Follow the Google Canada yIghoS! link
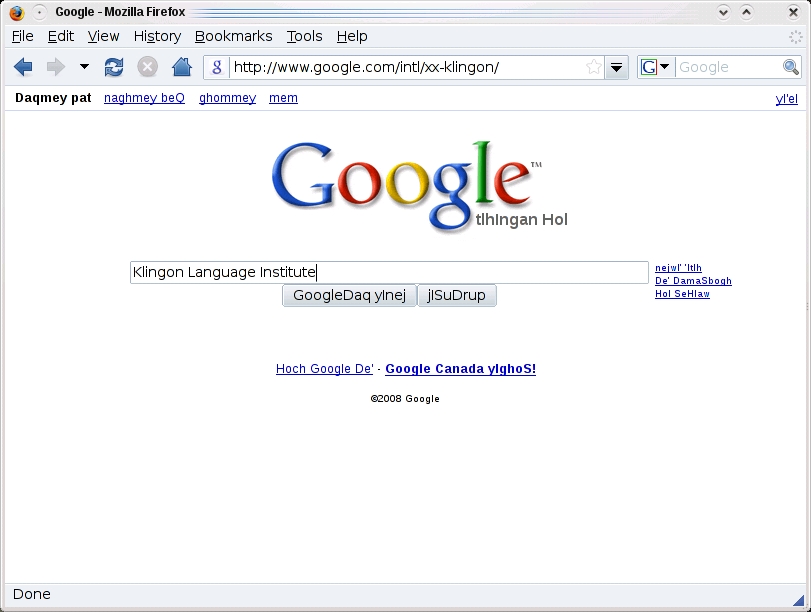Image resolution: width=811 pixels, height=612 pixels. coord(460,369)
